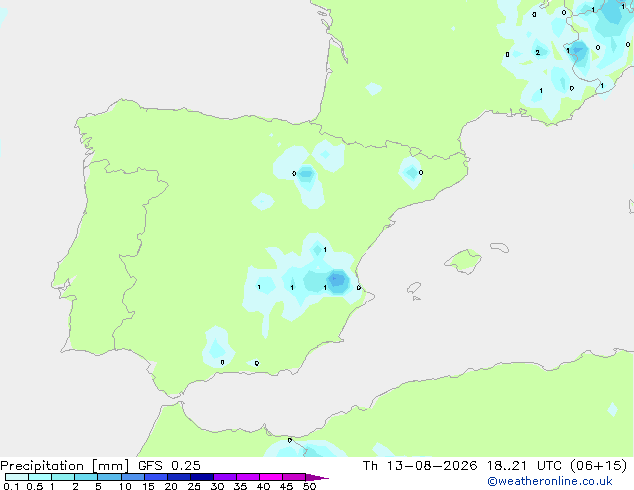
Task: Click the legend label "40"
Action: 263,486
